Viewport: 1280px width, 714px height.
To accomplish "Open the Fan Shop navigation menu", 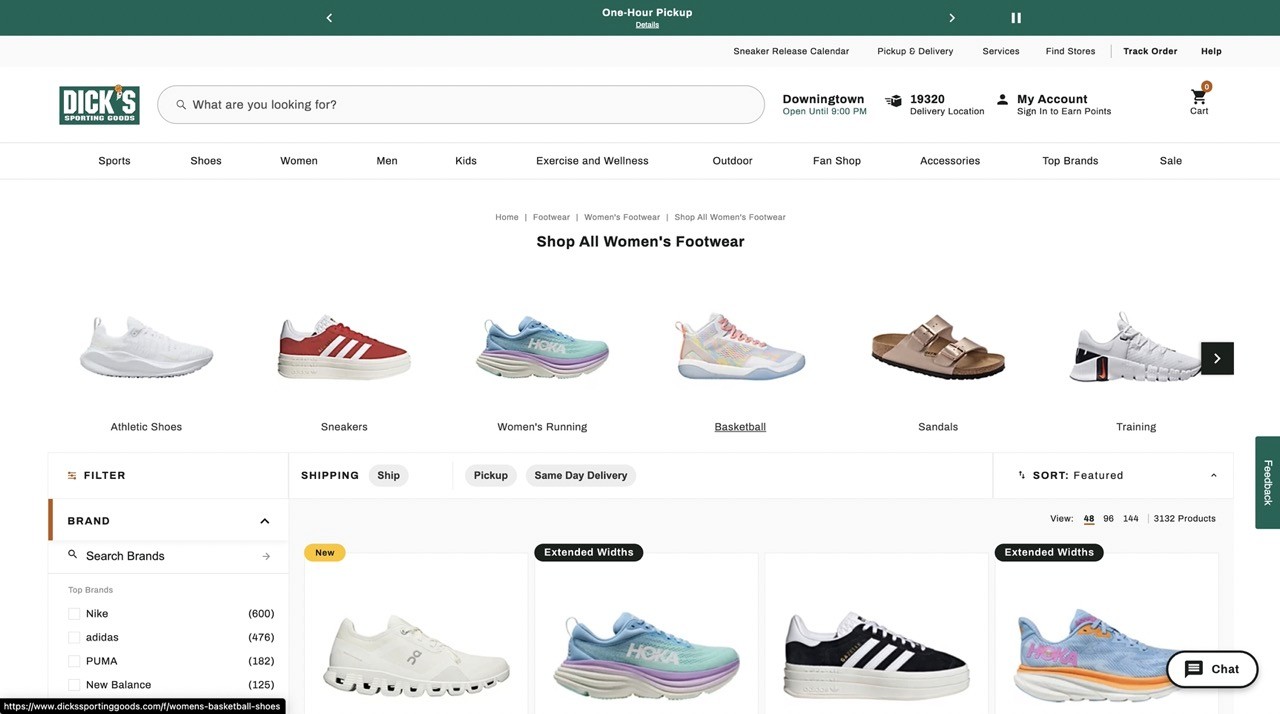I will click(x=837, y=161).
